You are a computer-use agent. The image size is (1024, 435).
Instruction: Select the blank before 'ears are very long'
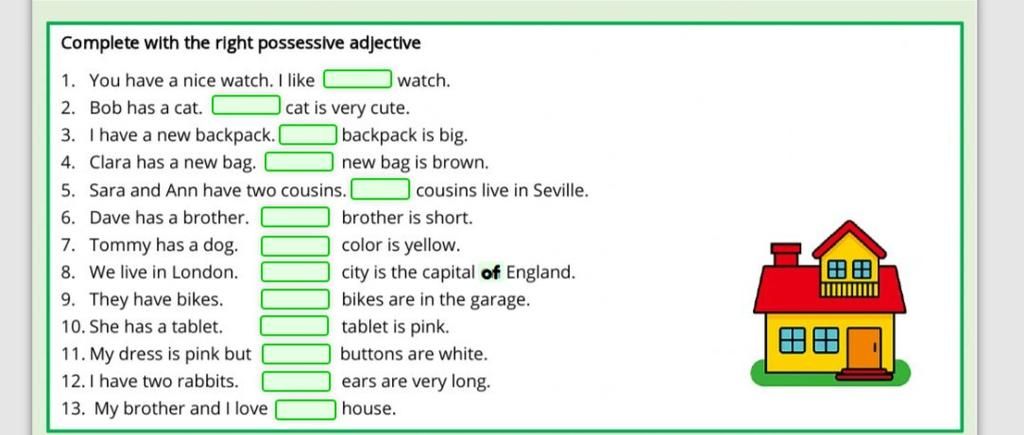[296, 381]
